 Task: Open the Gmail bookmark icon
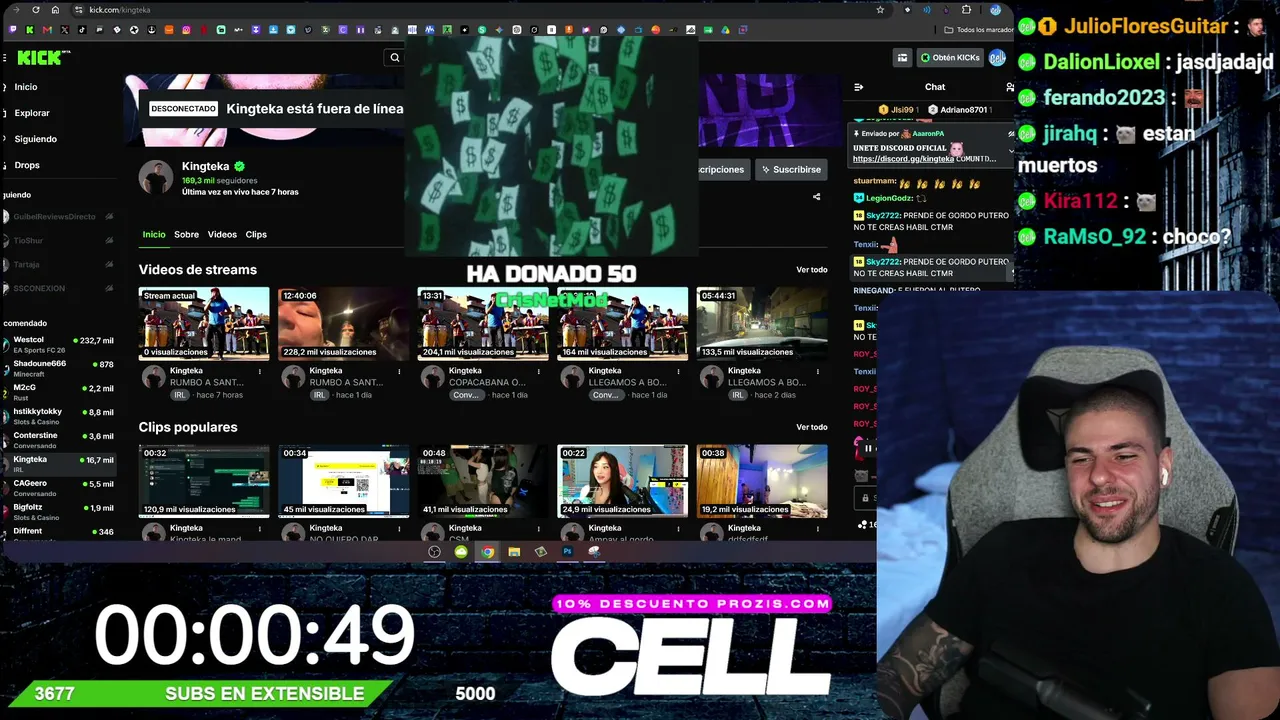[x=47, y=30]
